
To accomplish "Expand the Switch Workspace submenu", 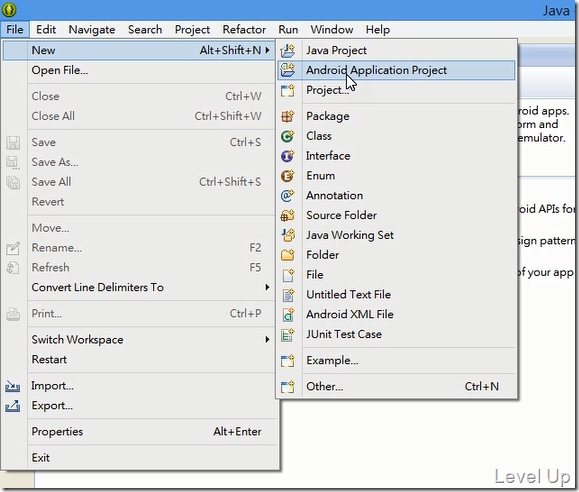I will 267,339.
